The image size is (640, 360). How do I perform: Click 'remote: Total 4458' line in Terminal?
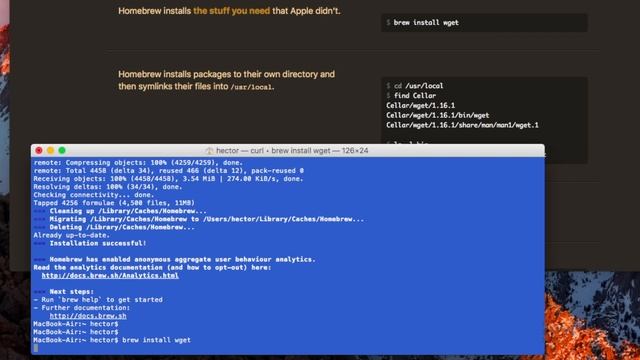(169, 171)
